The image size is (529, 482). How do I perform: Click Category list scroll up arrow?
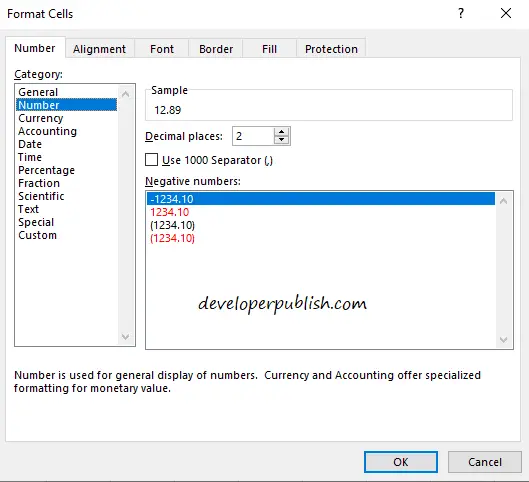[126, 94]
